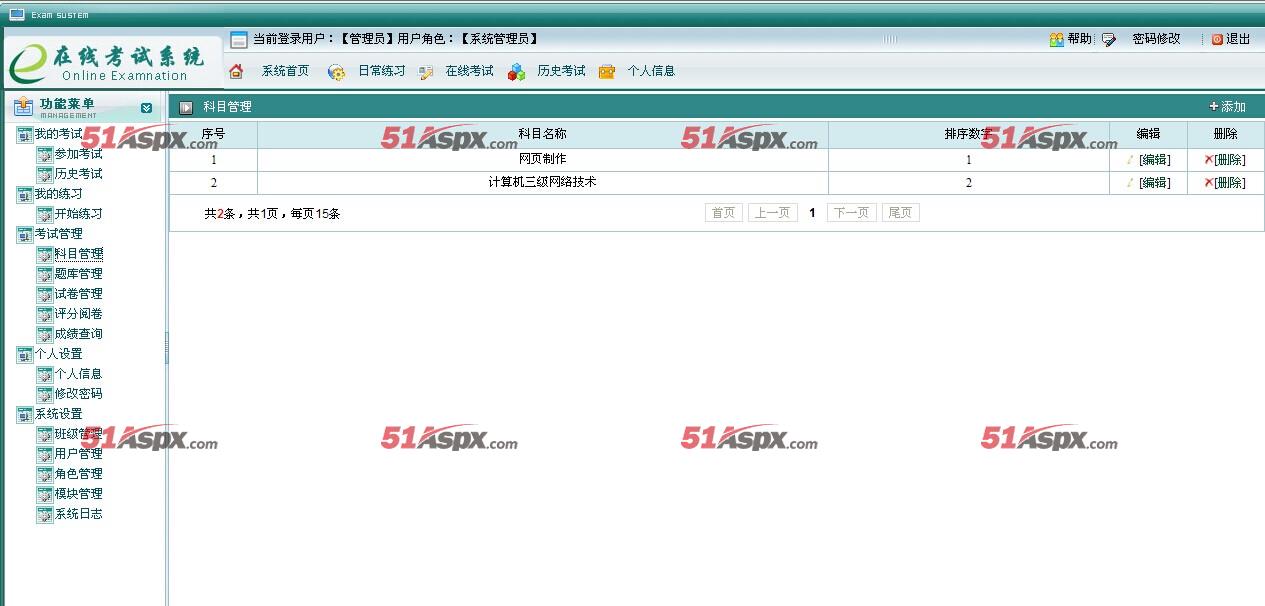The image size is (1265, 606).
Task: Click the 计算机三级网络技术 subject name cell
Action: pos(543,182)
